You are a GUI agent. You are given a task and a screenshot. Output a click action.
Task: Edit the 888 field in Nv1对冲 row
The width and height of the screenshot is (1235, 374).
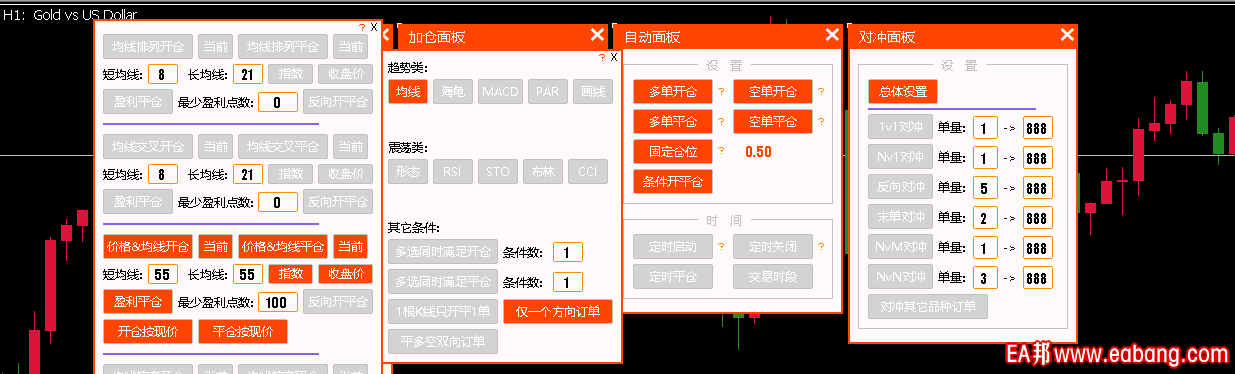point(1038,158)
